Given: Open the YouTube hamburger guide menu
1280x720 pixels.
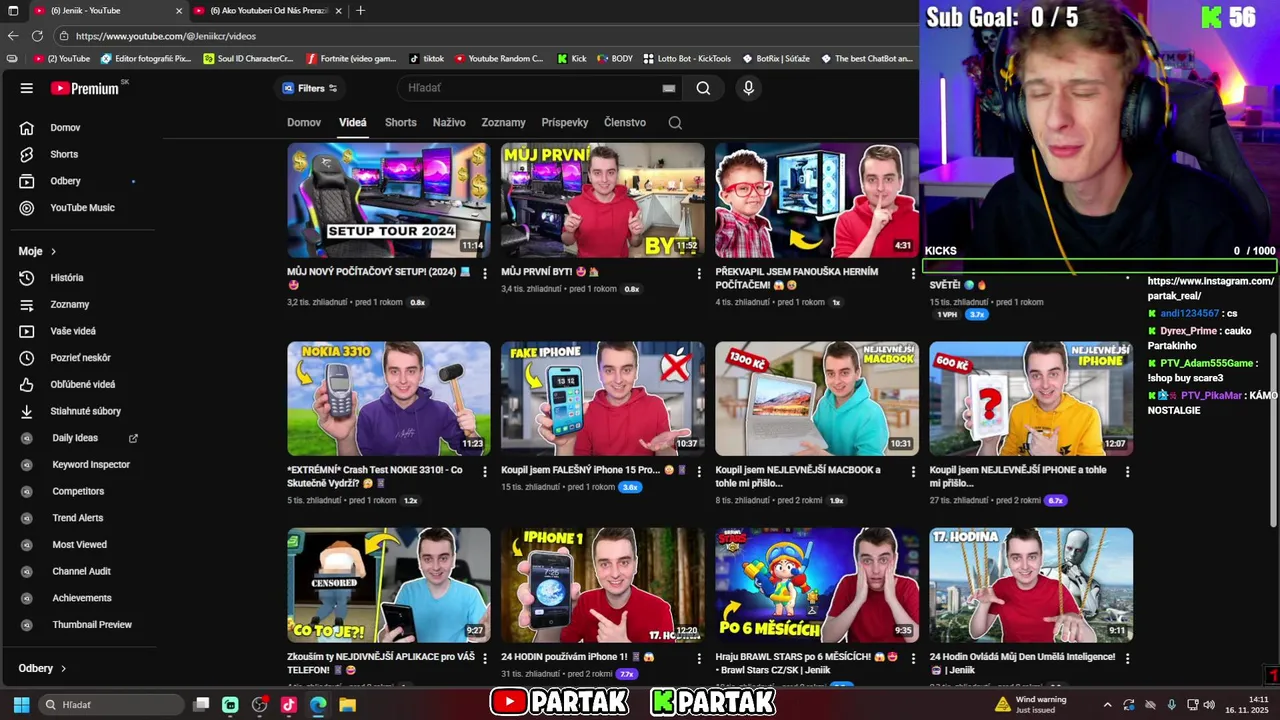Looking at the screenshot, I should (x=27, y=88).
